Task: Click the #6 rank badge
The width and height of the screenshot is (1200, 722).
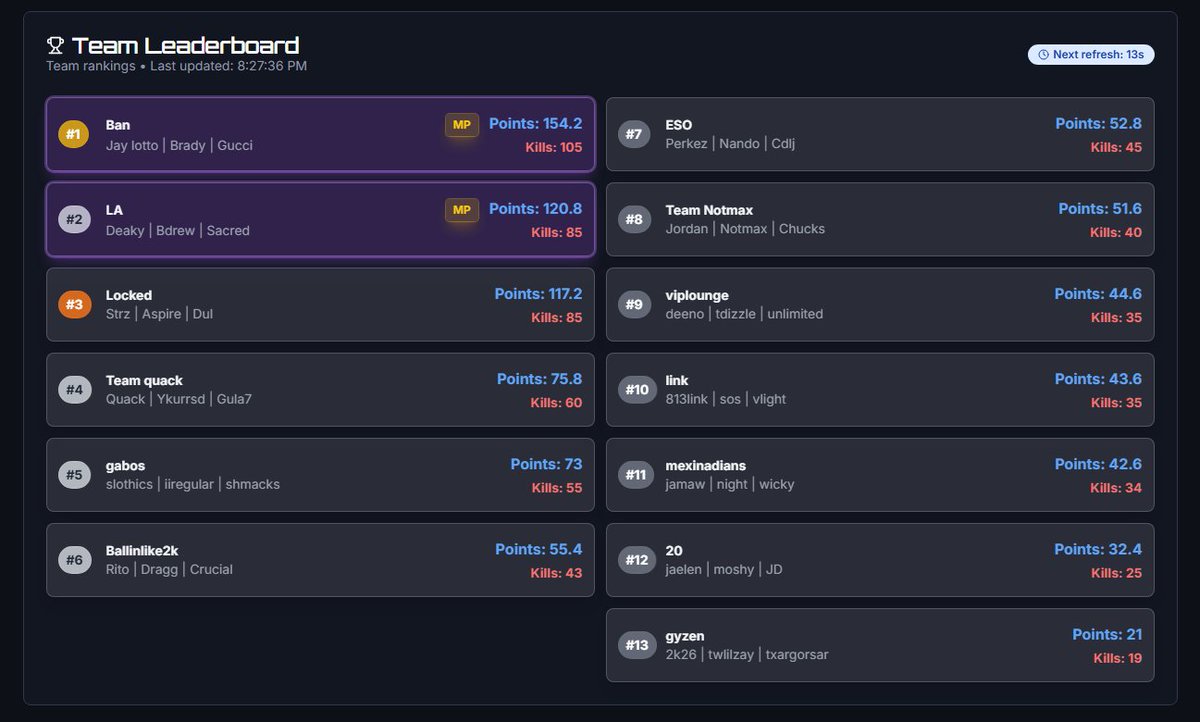Action: point(74,559)
